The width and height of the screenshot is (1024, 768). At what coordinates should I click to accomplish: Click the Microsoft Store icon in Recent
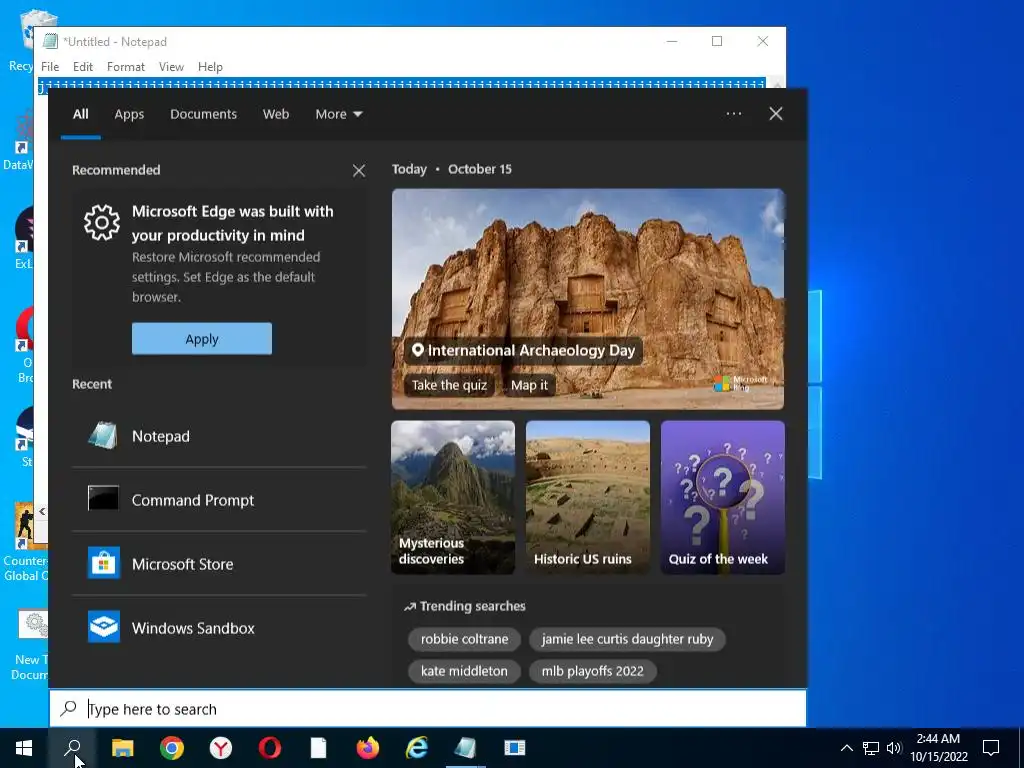pos(103,563)
